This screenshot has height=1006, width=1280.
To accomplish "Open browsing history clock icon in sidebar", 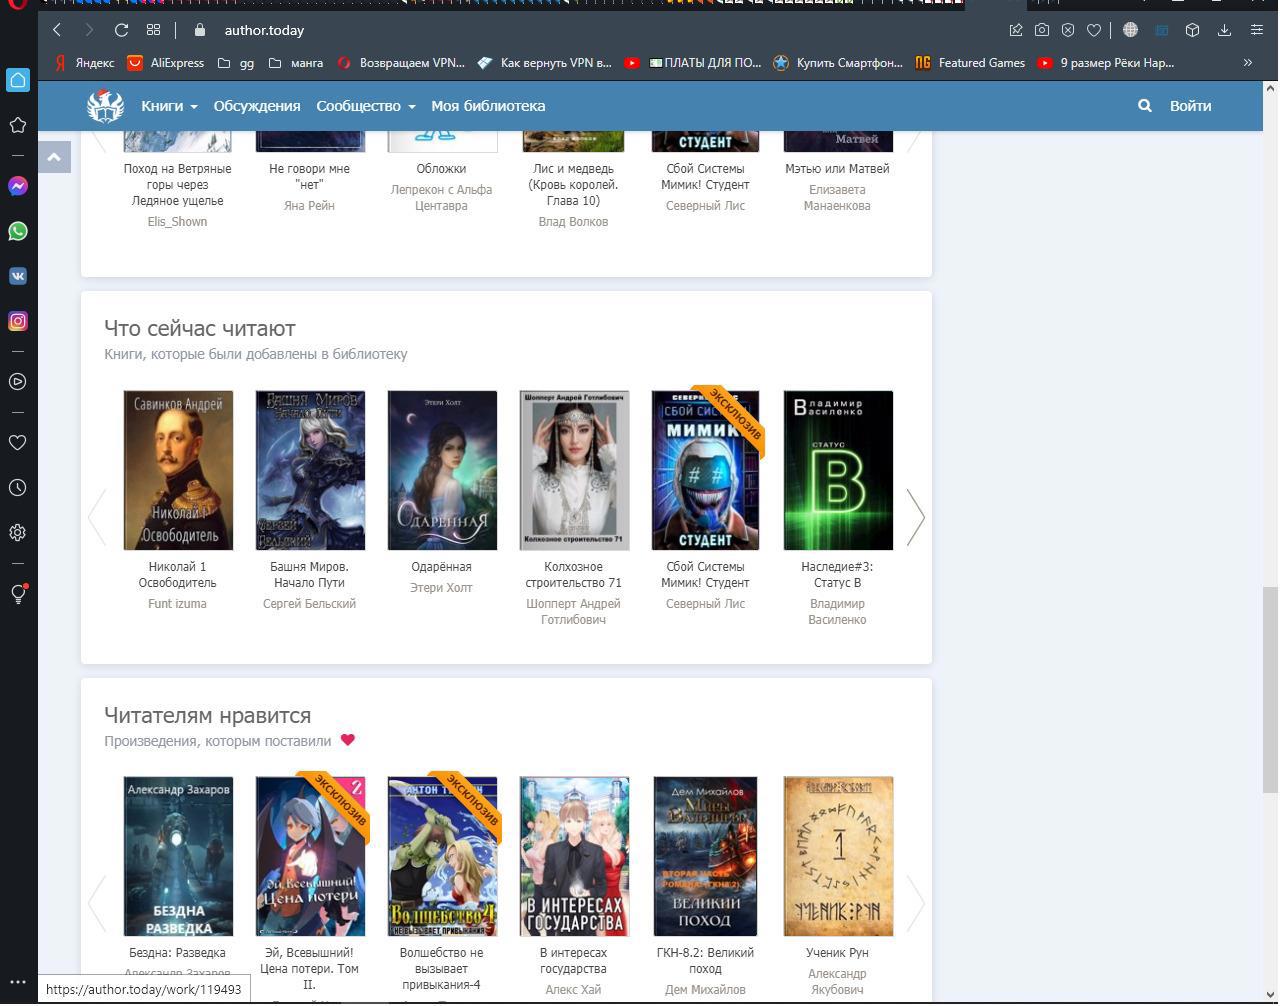I will (18, 488).
